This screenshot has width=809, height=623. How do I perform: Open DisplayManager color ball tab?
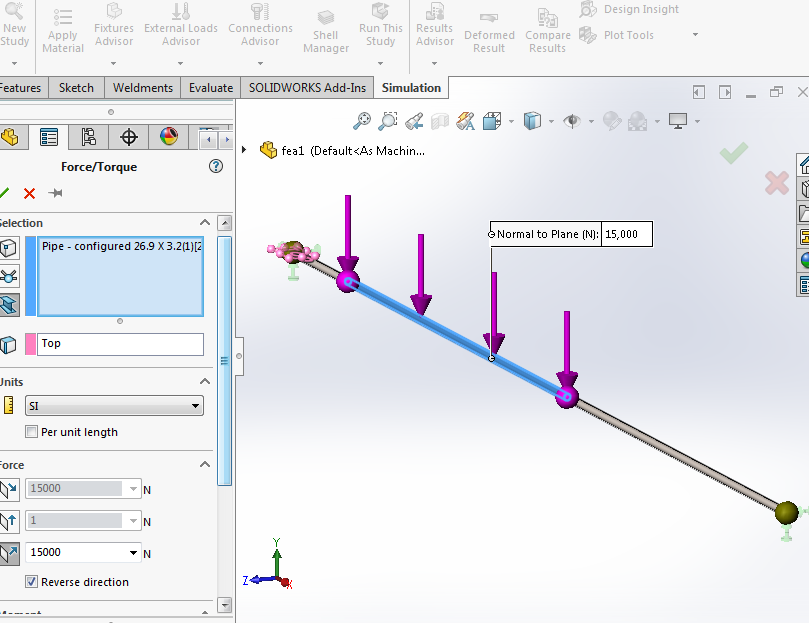(x=169, y=137)
